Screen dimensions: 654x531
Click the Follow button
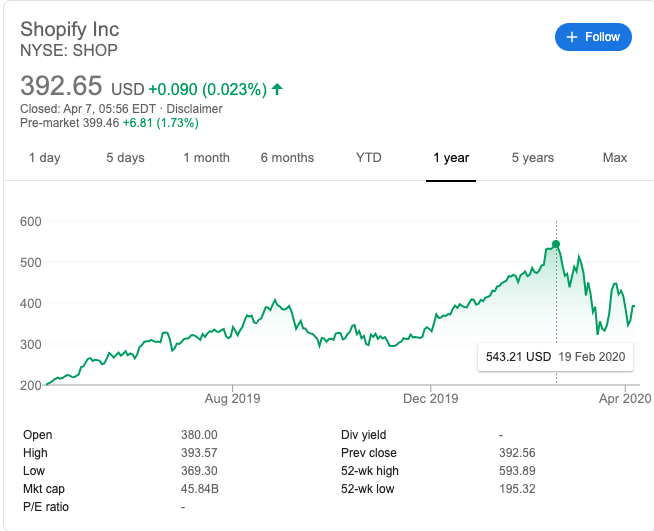(593, 37)
